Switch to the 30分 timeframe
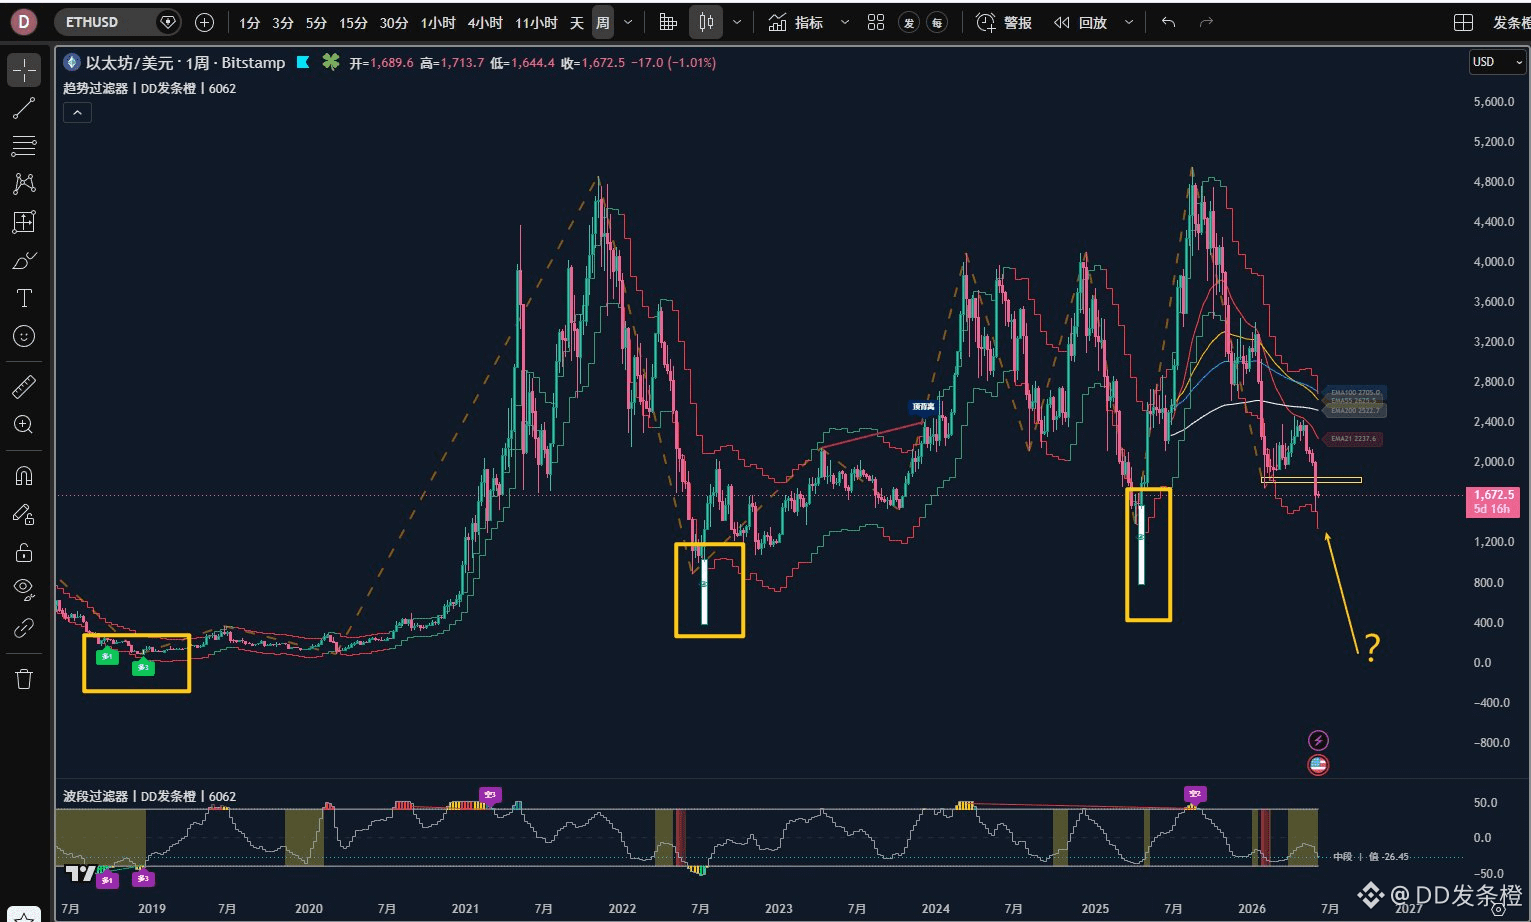This screenshot has height=922, width=1531. click(394, 22)
